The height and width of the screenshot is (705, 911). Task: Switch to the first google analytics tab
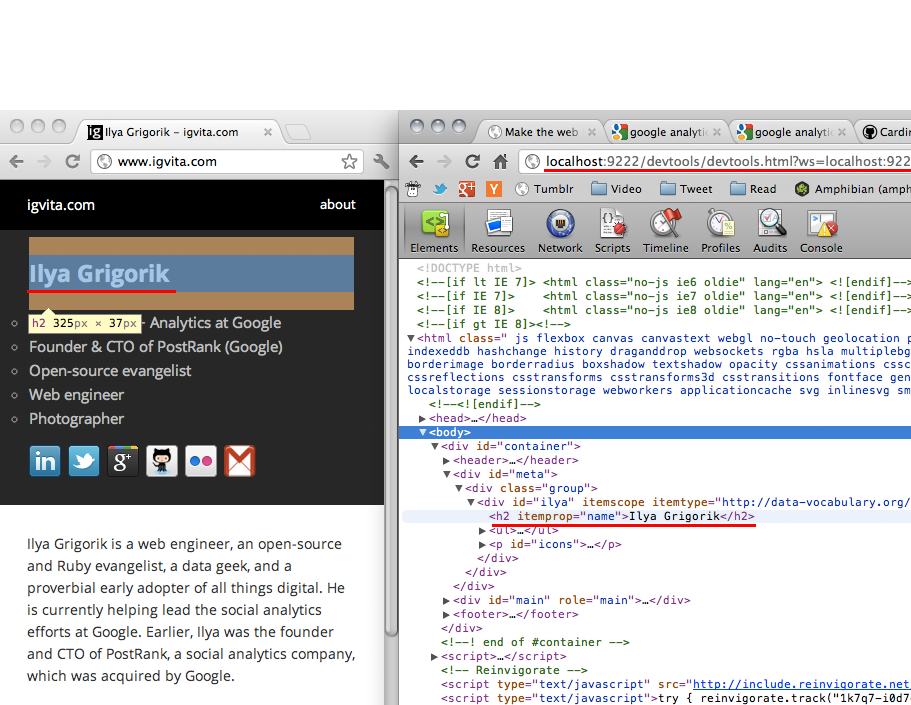[x=667, y=132]
